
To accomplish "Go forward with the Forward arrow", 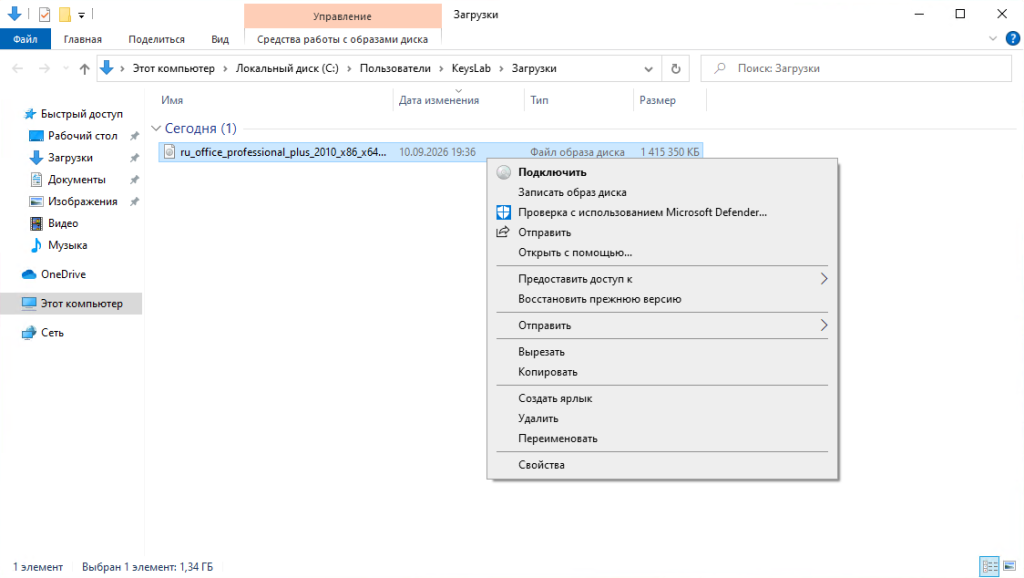I will coord(44,69).
